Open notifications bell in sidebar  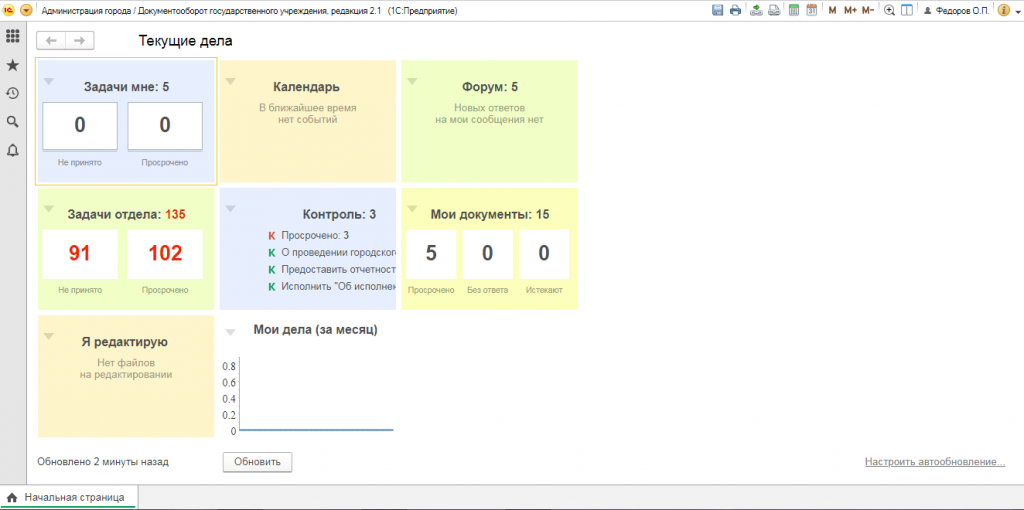[13, 151]
